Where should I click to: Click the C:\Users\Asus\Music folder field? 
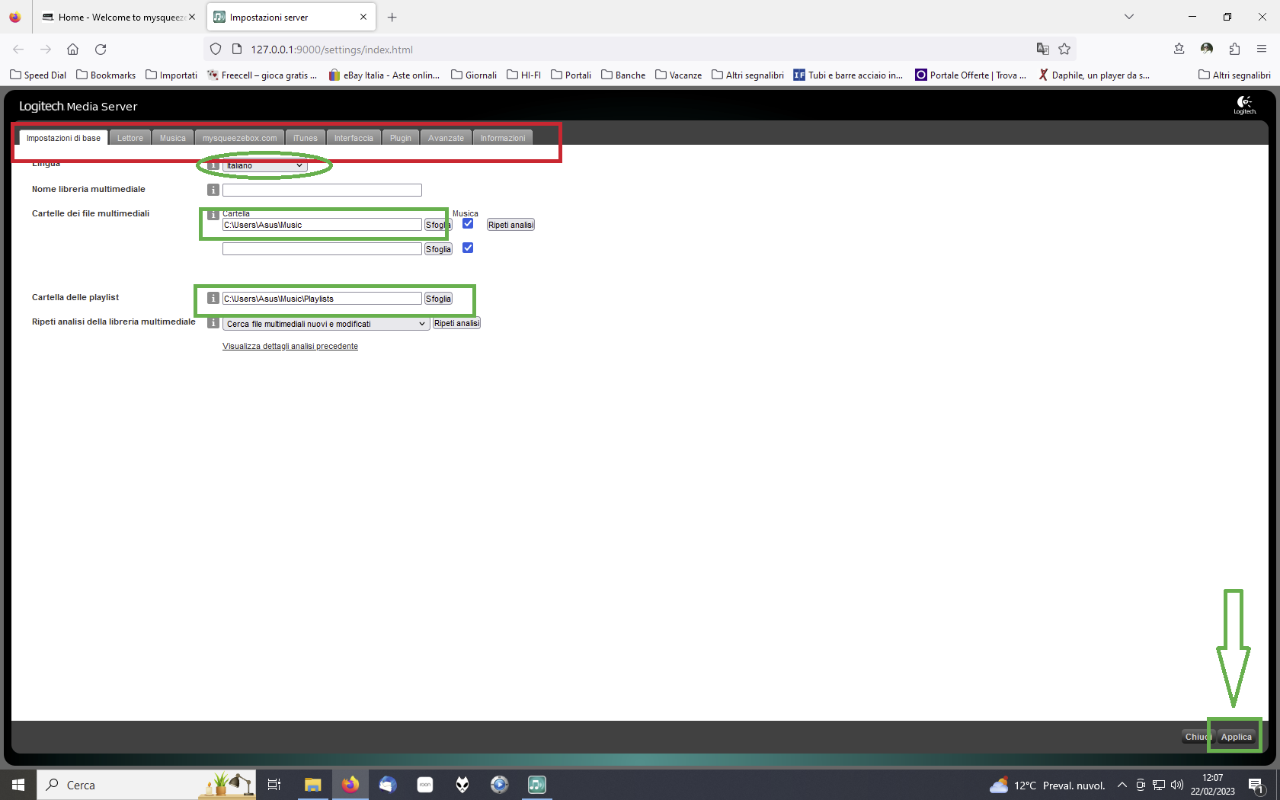pos(322,225)
